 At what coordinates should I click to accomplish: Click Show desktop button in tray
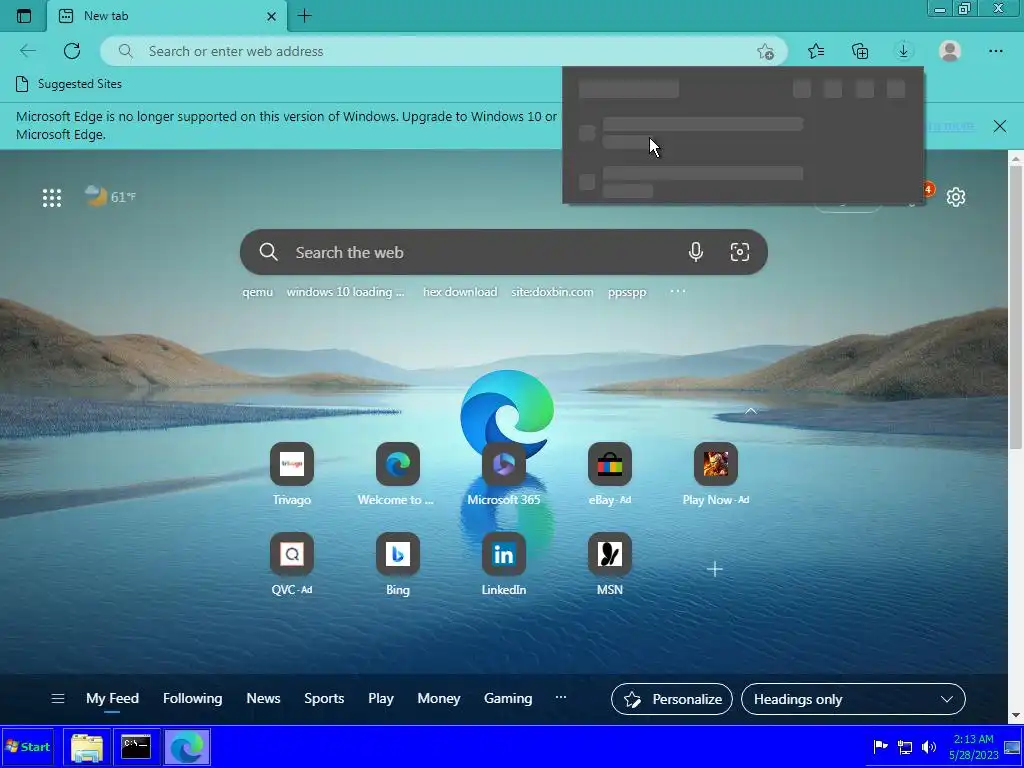pyautogui.click(x=1013, y=747)
